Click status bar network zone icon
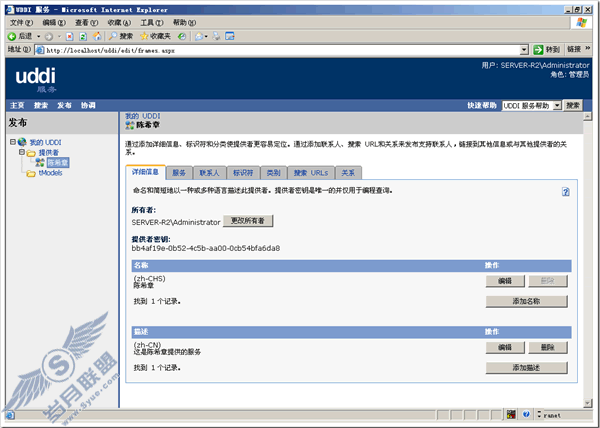This screenshot has width=600, height=428. point(511,414)
